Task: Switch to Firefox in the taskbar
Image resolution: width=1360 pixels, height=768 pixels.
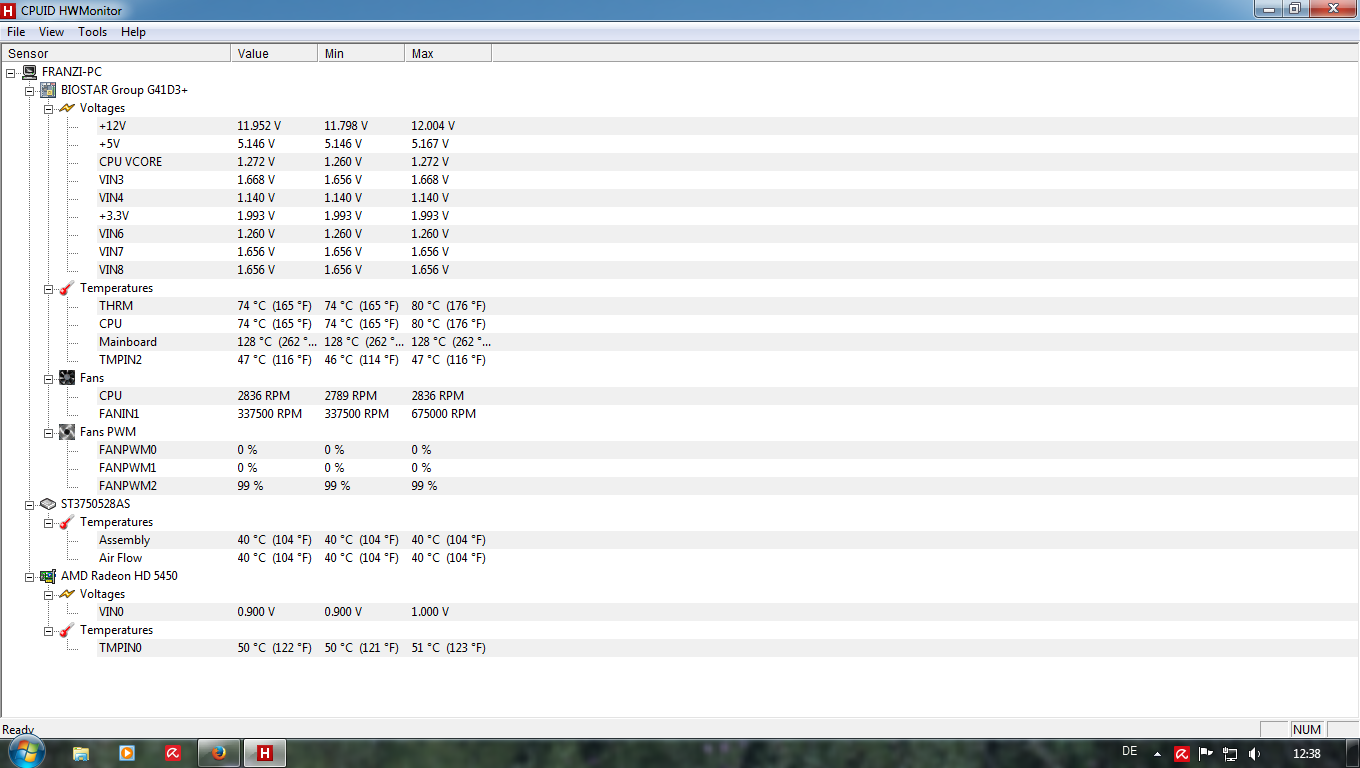Action: click(219, 753)
